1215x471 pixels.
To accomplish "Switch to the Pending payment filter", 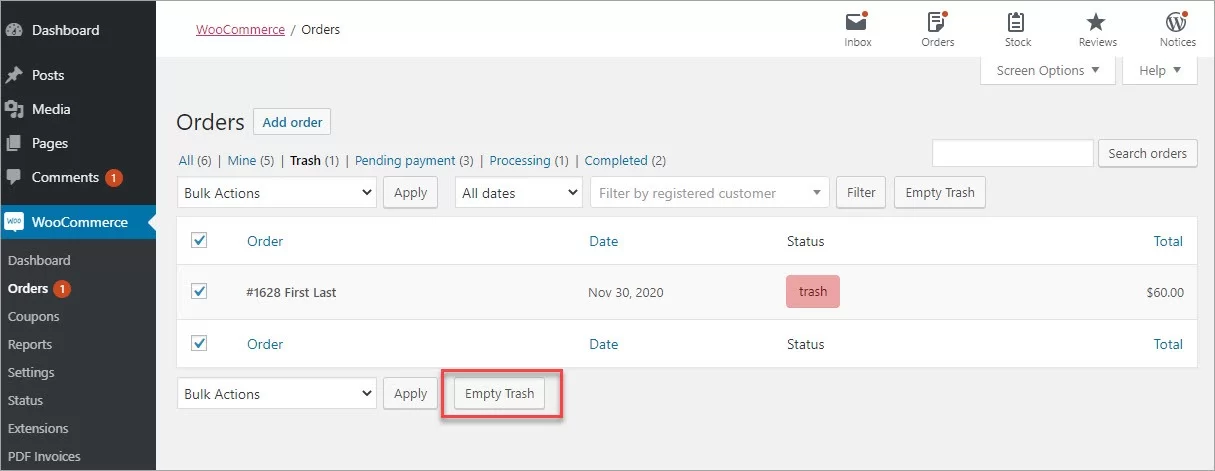I will point(406,160).
